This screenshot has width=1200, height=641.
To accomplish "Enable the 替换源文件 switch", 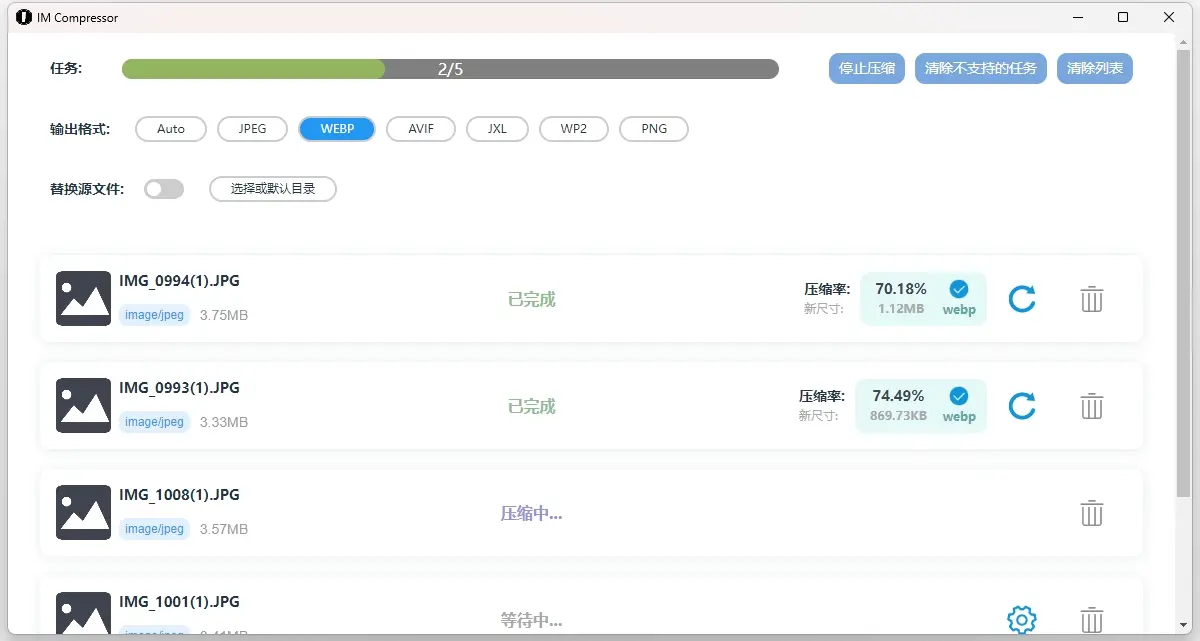I will coord(163,188).
